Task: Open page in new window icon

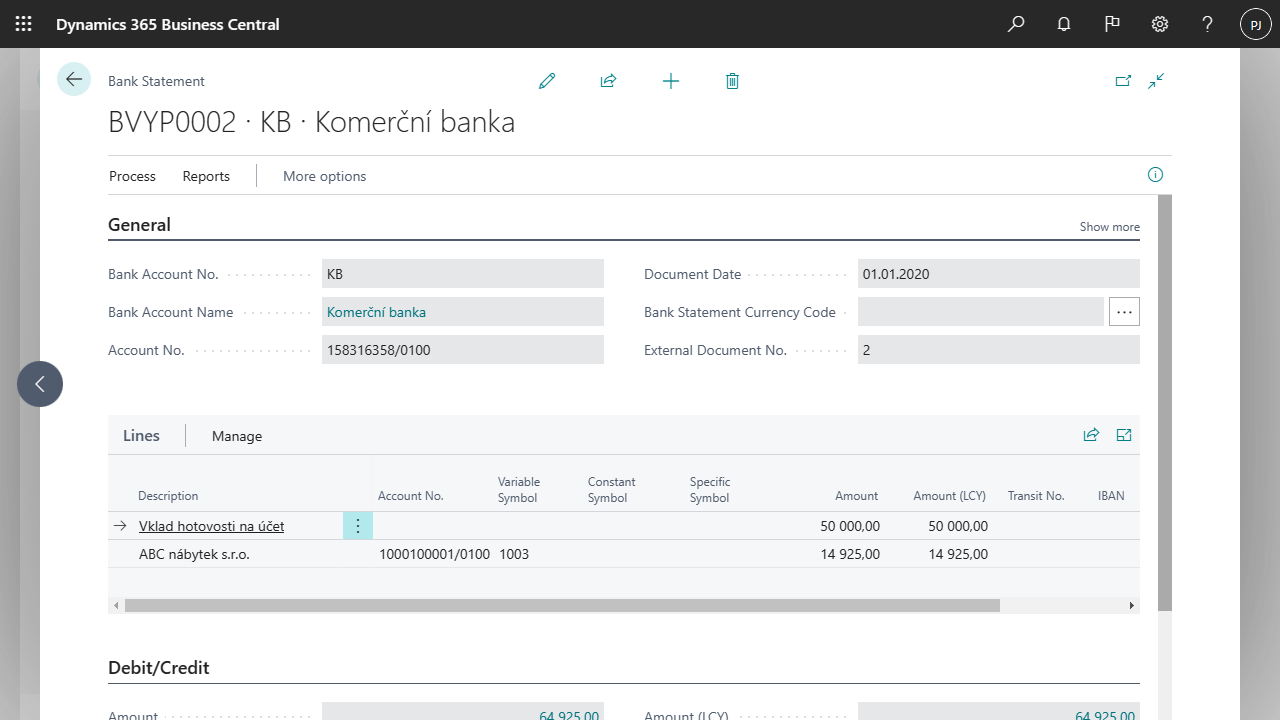Action: (x=1124, y=81)
